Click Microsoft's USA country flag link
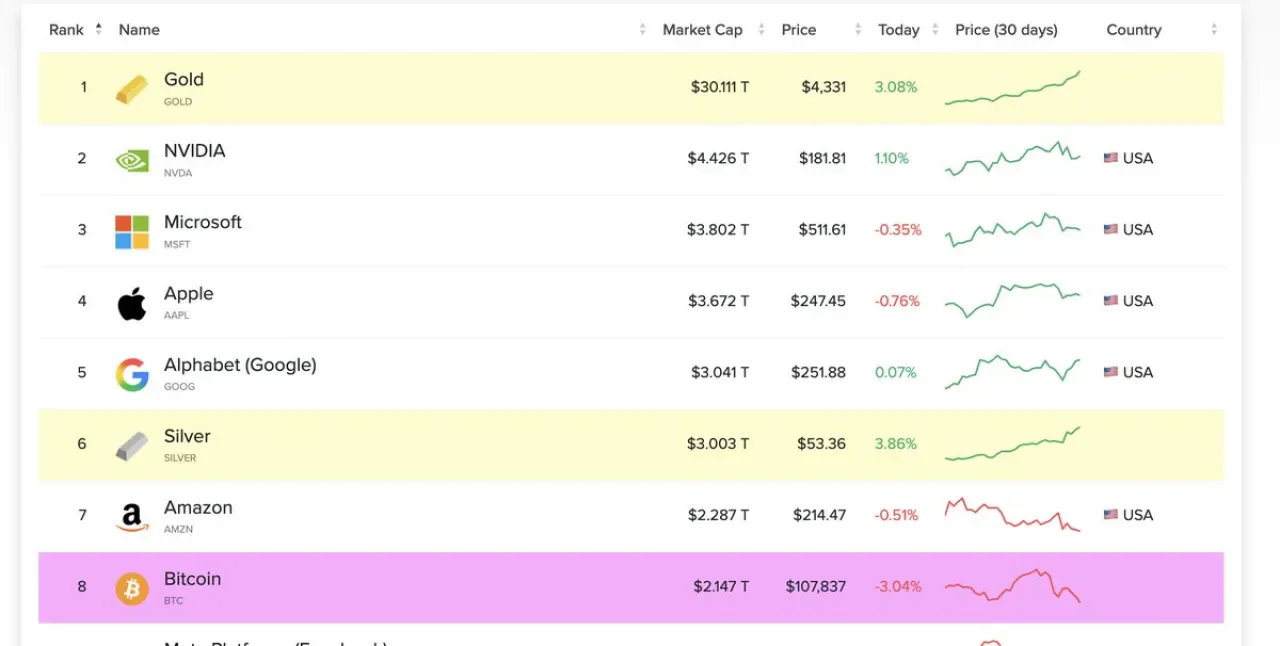This screenshot has width=1280, height=646. 1128,229
